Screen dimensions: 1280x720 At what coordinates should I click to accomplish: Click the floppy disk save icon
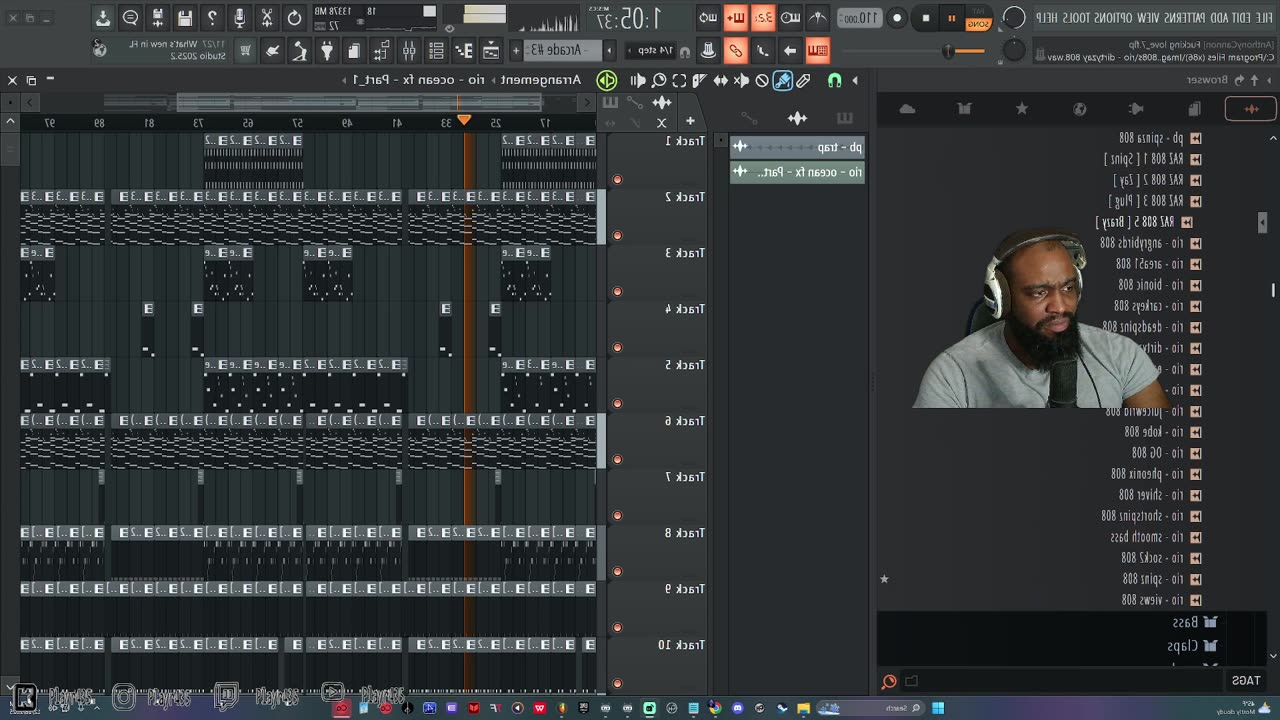point(185,18)
